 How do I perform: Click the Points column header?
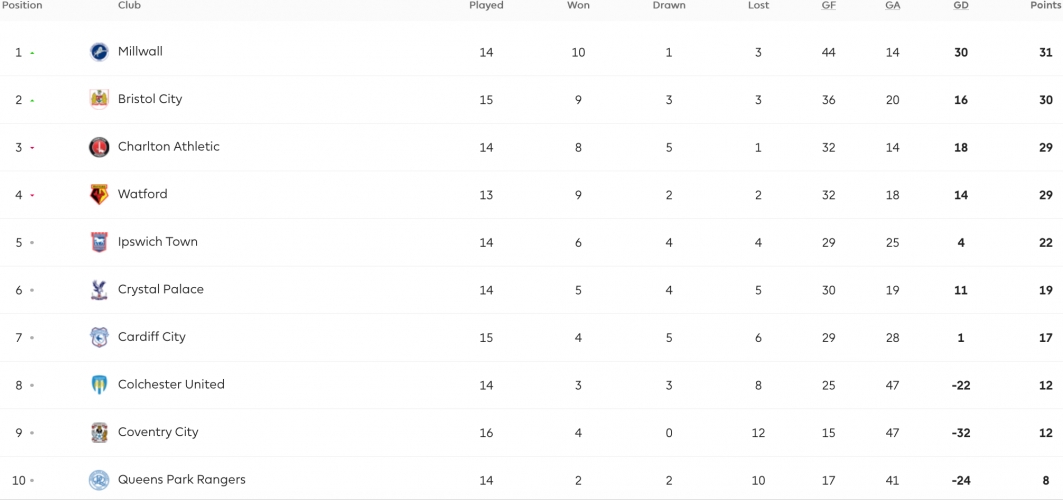1045,5
